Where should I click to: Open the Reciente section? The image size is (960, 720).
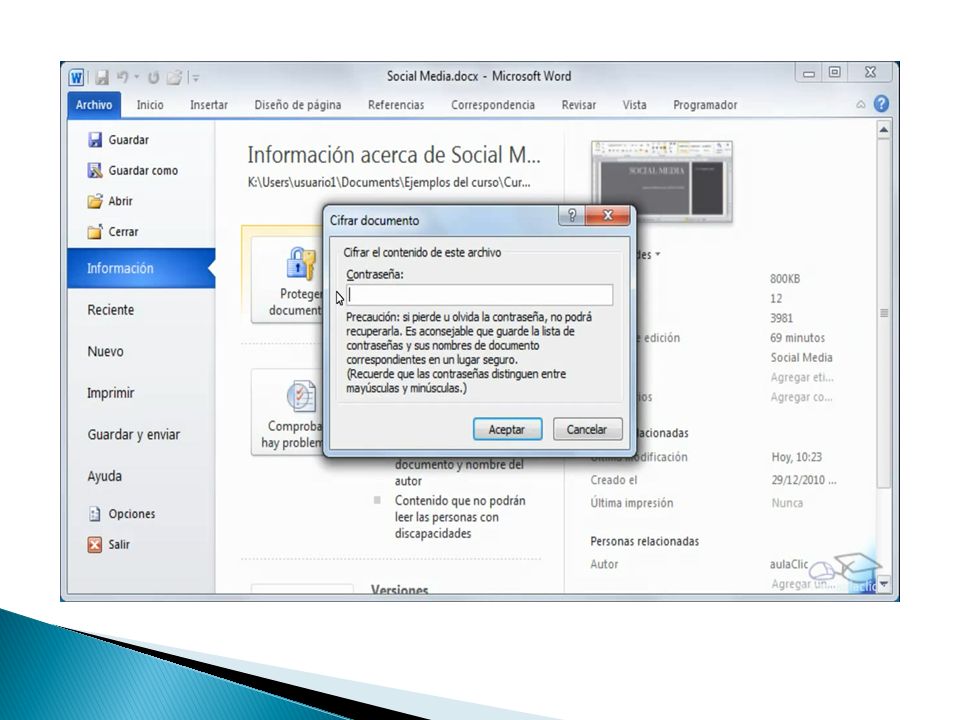pos(111,310)
